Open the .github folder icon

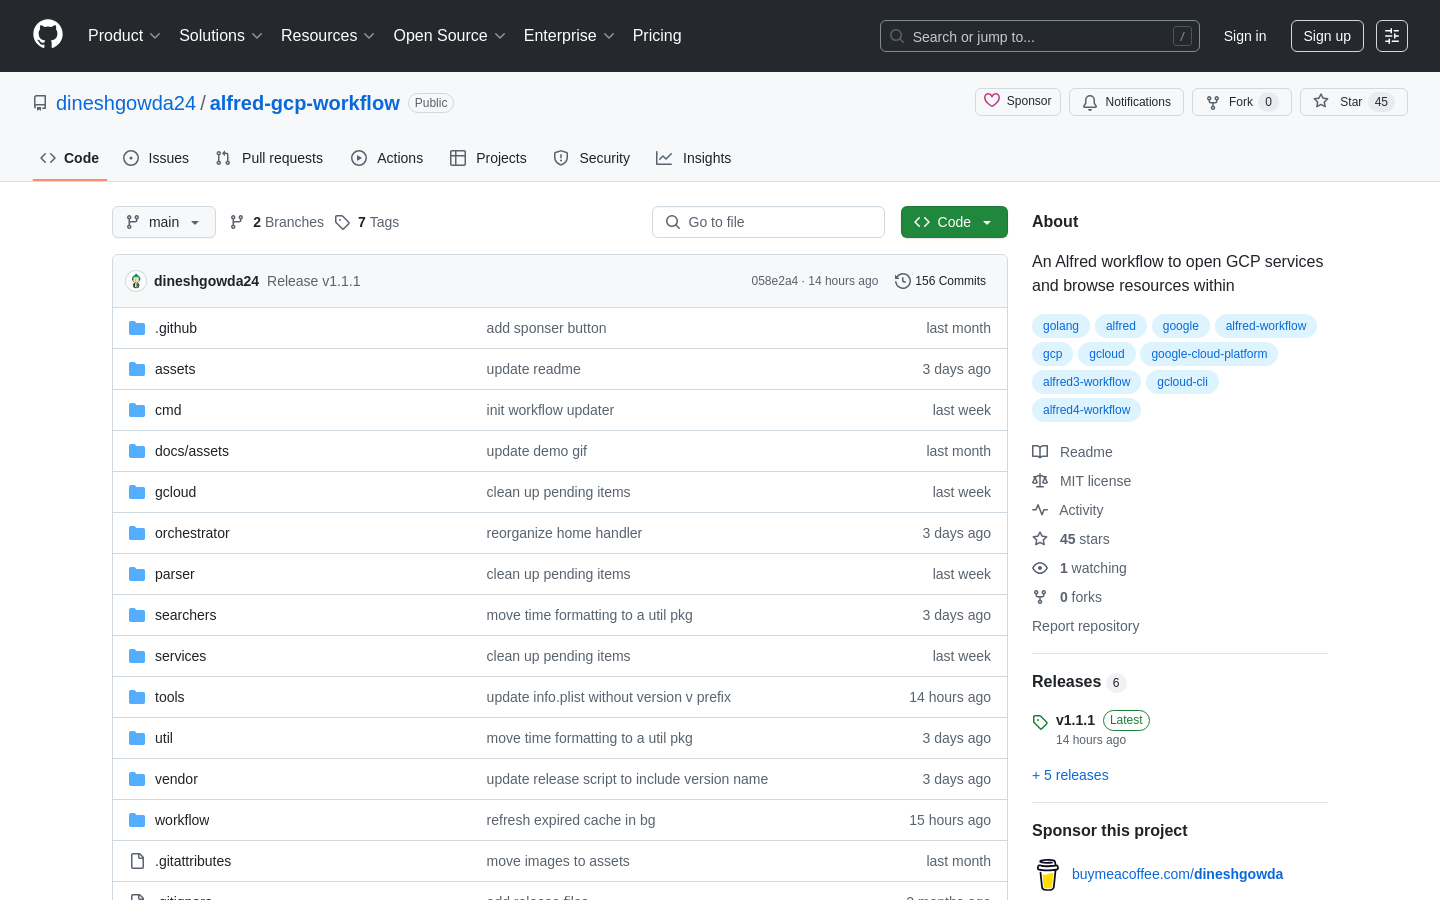click(137, 328)
